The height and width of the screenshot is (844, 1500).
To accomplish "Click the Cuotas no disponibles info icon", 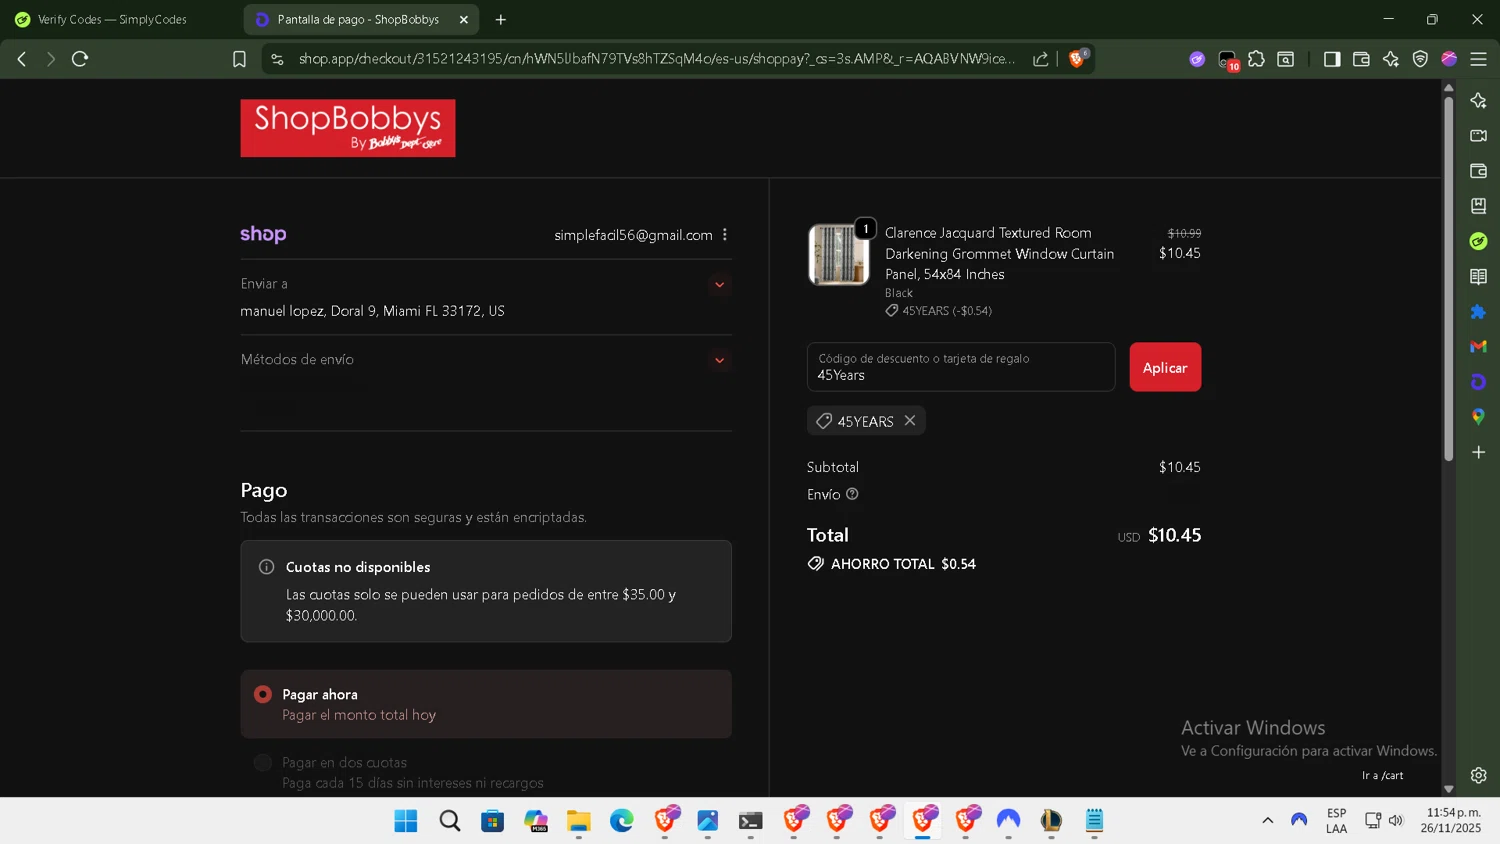I will click(266, 567).
